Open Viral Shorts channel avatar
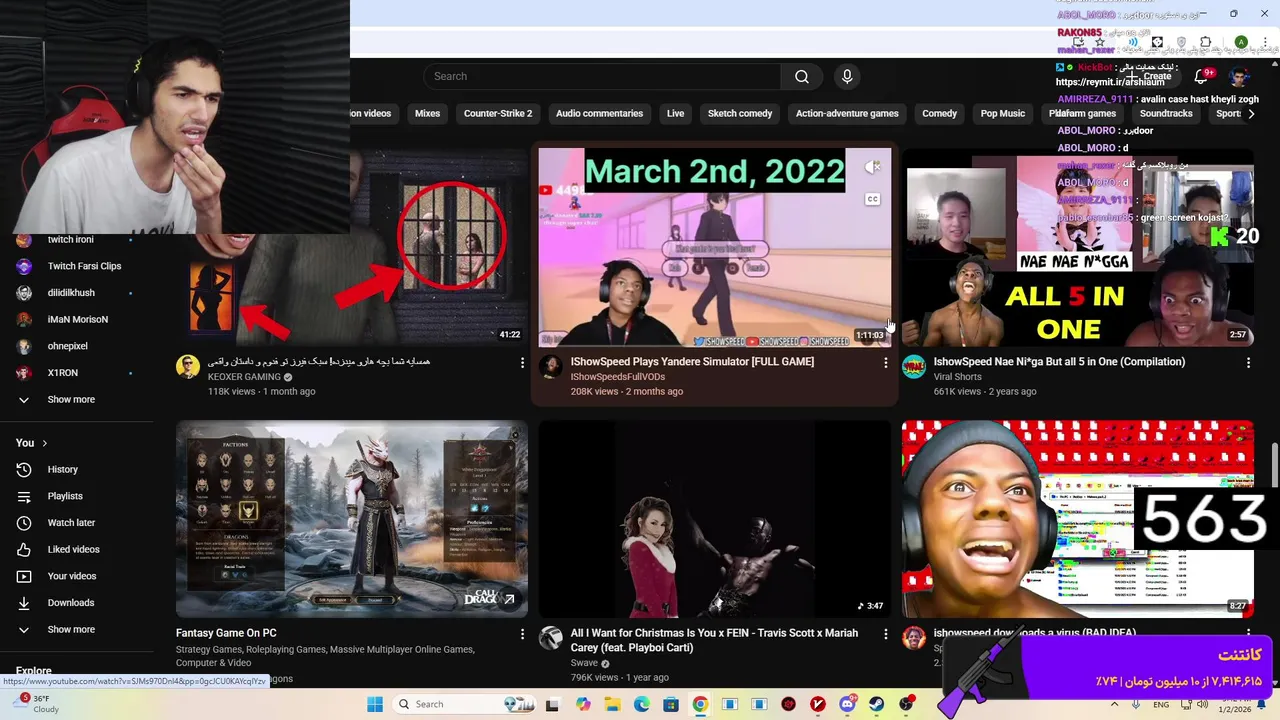This screenshot has width=1280, height=720. coord(914,366)
